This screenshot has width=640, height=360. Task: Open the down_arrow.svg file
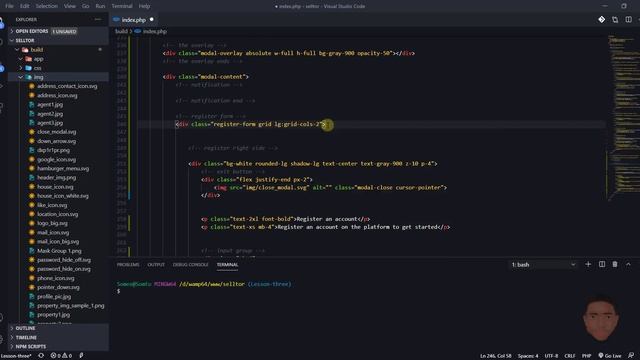pyautogui.click(x=56, y=141)
